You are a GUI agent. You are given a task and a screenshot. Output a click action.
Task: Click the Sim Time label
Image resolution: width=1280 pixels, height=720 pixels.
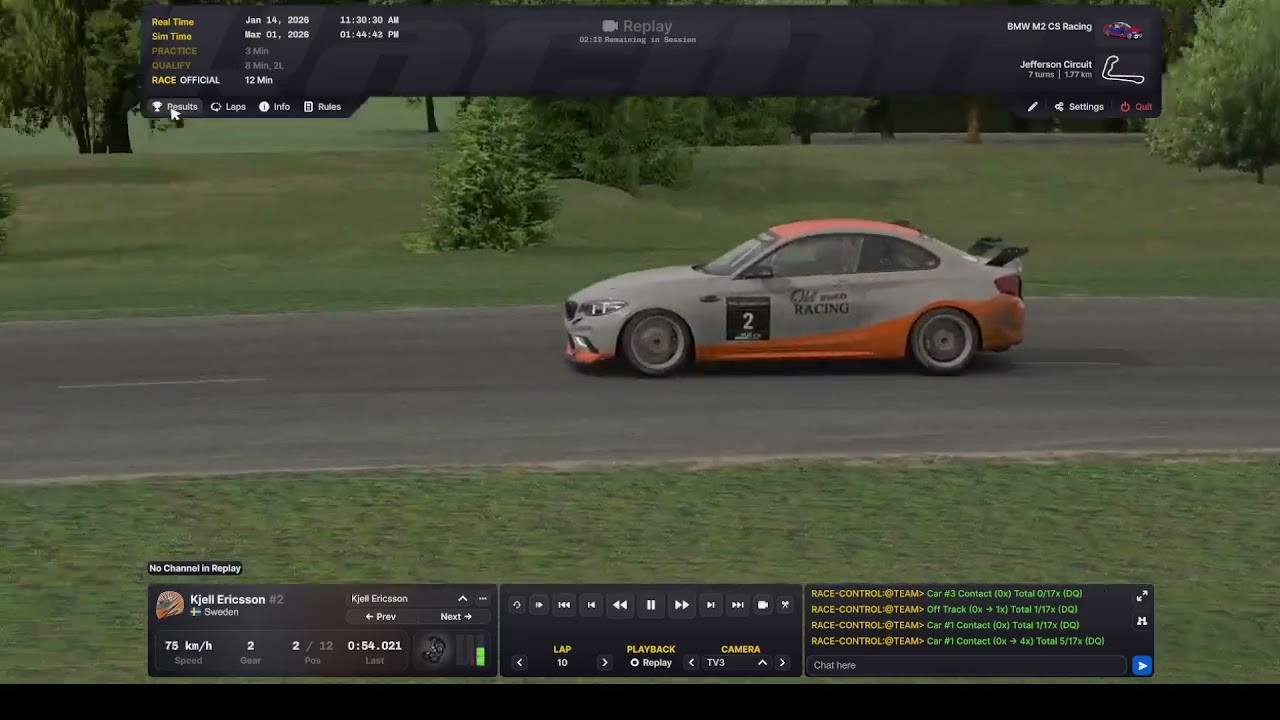coord(172,36)
